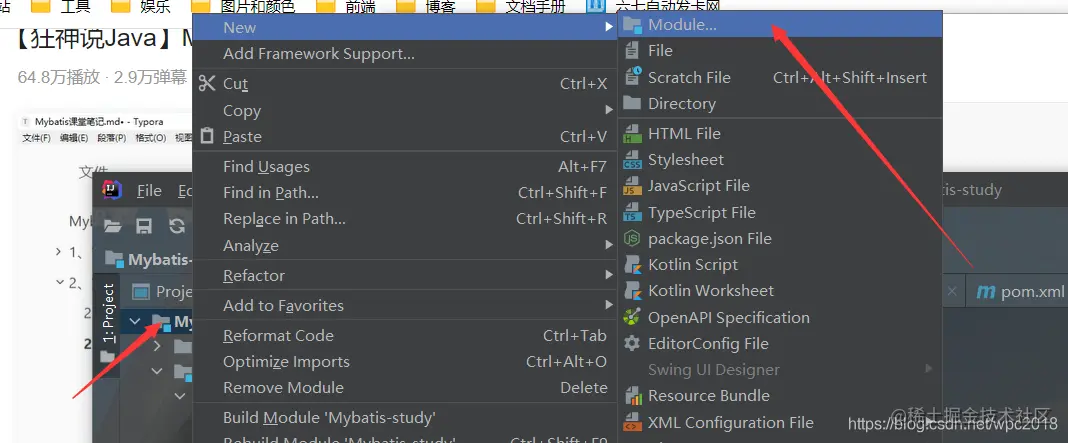Click the Kotlin Worksheet icon
The height and width of the screenshot is (443, 1068).
tap(633, 290)
